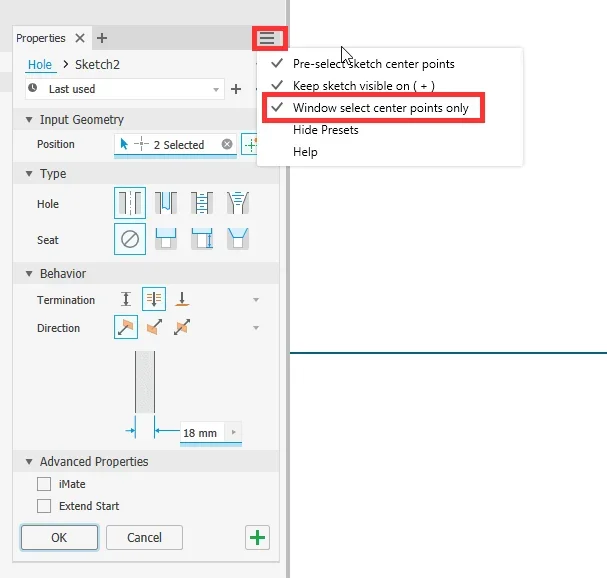Open the Last used preset dropdown
Image resolution: width=607 pixels, height=578 pixels.
pyautogui.click(x=125, y=89)
